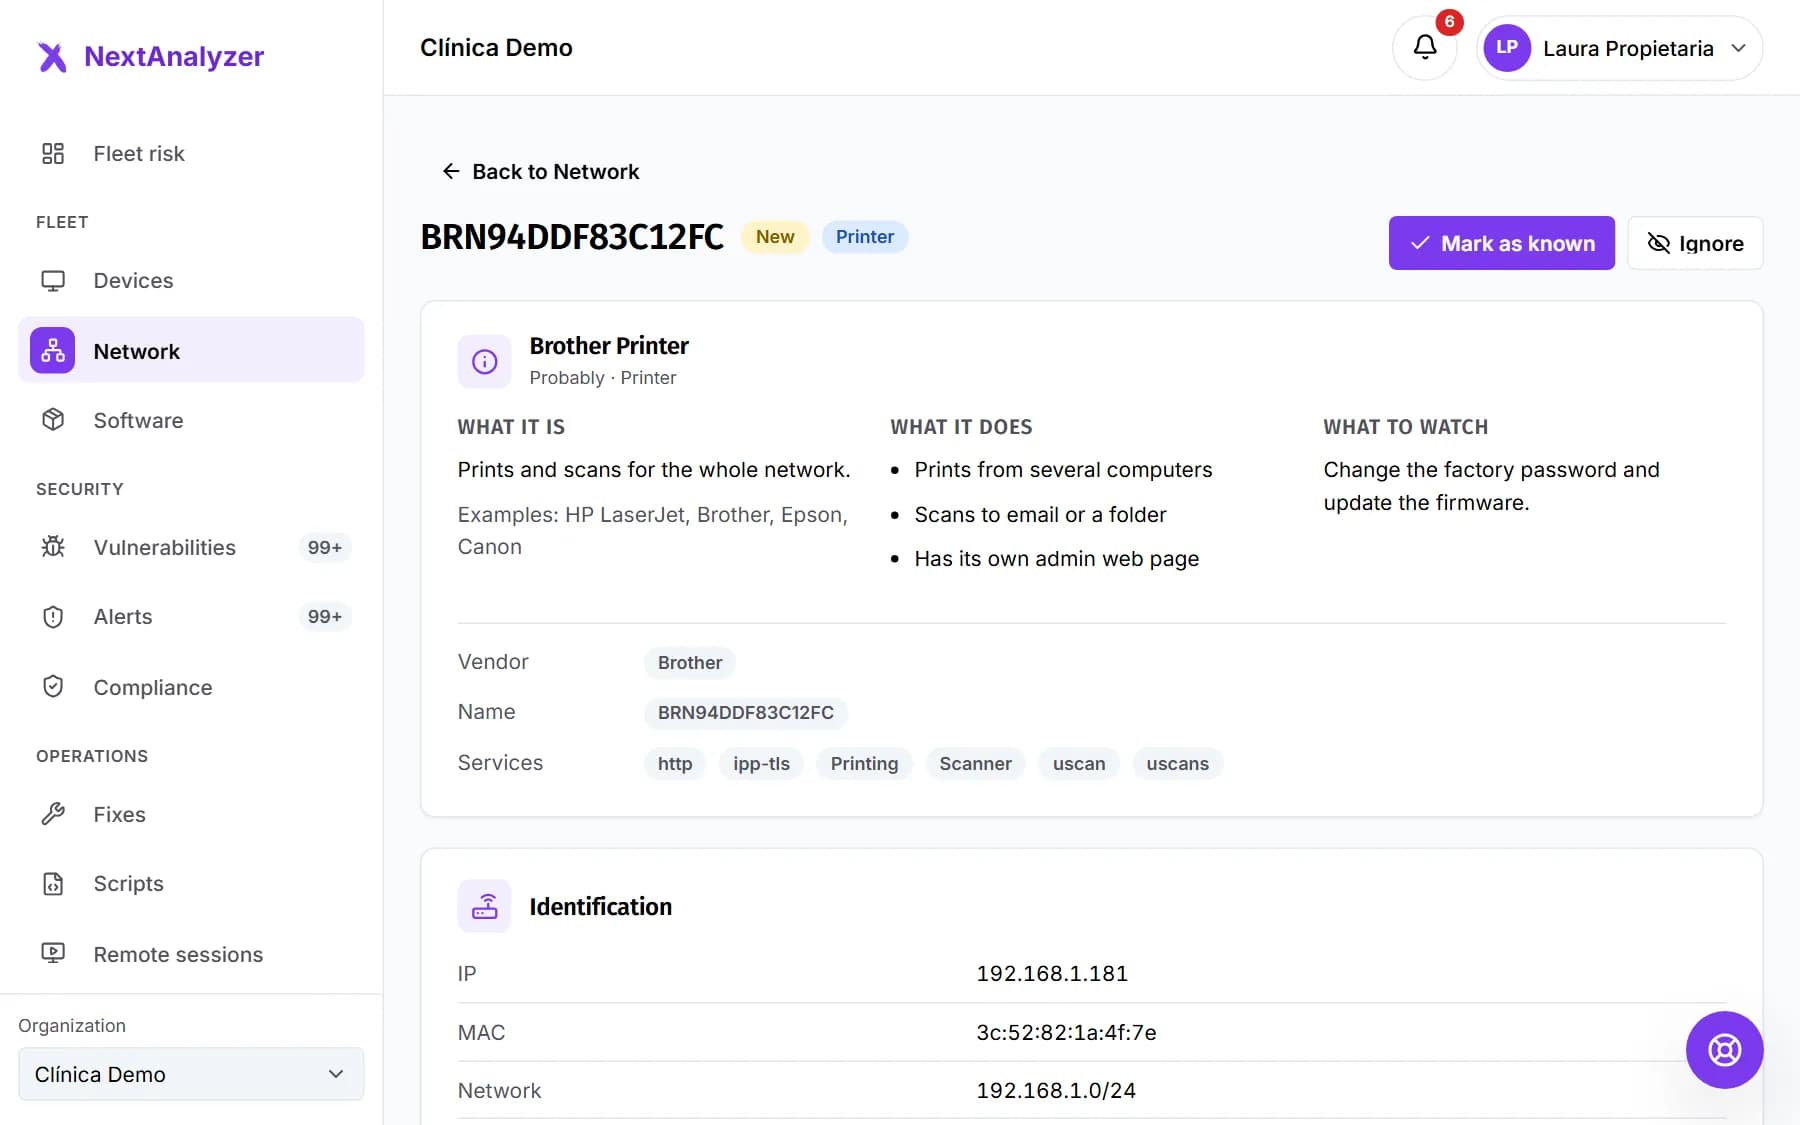Click the red 6 notification badge
The height and width of the screenshot is (1125, 1800).
tap(1449, 22)
